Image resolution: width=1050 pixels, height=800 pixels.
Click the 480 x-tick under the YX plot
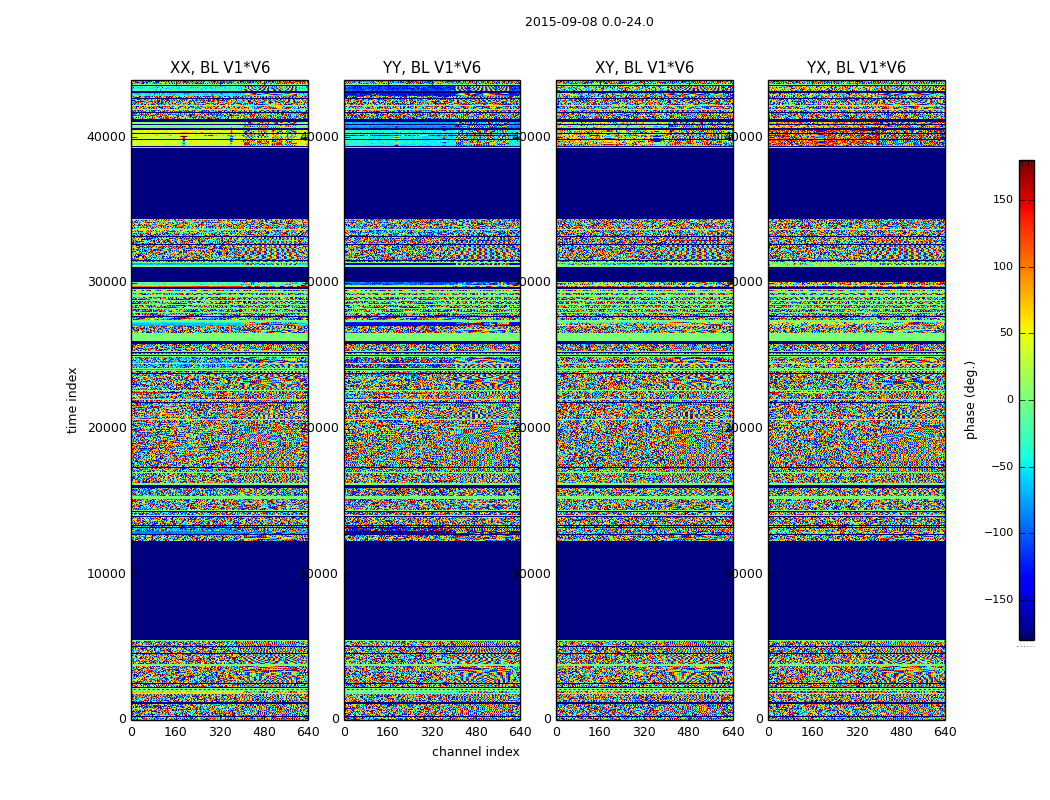(901, 732)
